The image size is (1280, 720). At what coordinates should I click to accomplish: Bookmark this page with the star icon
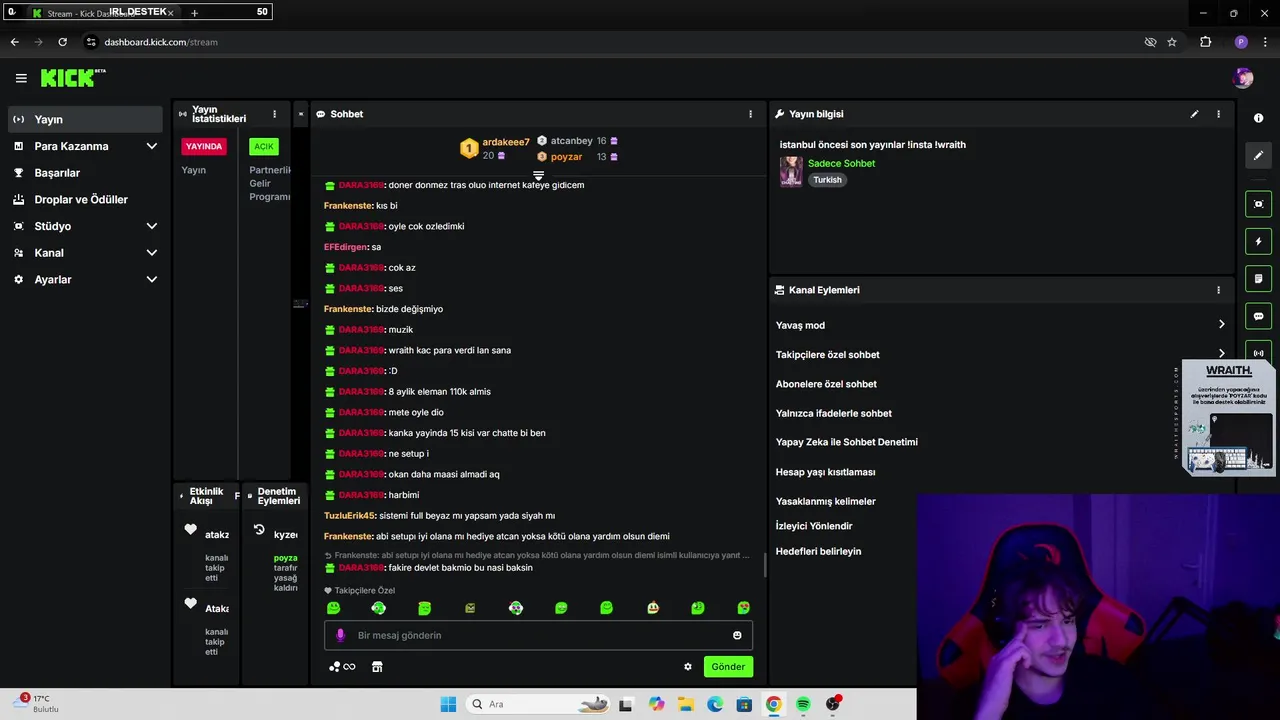pos(1172,42)
